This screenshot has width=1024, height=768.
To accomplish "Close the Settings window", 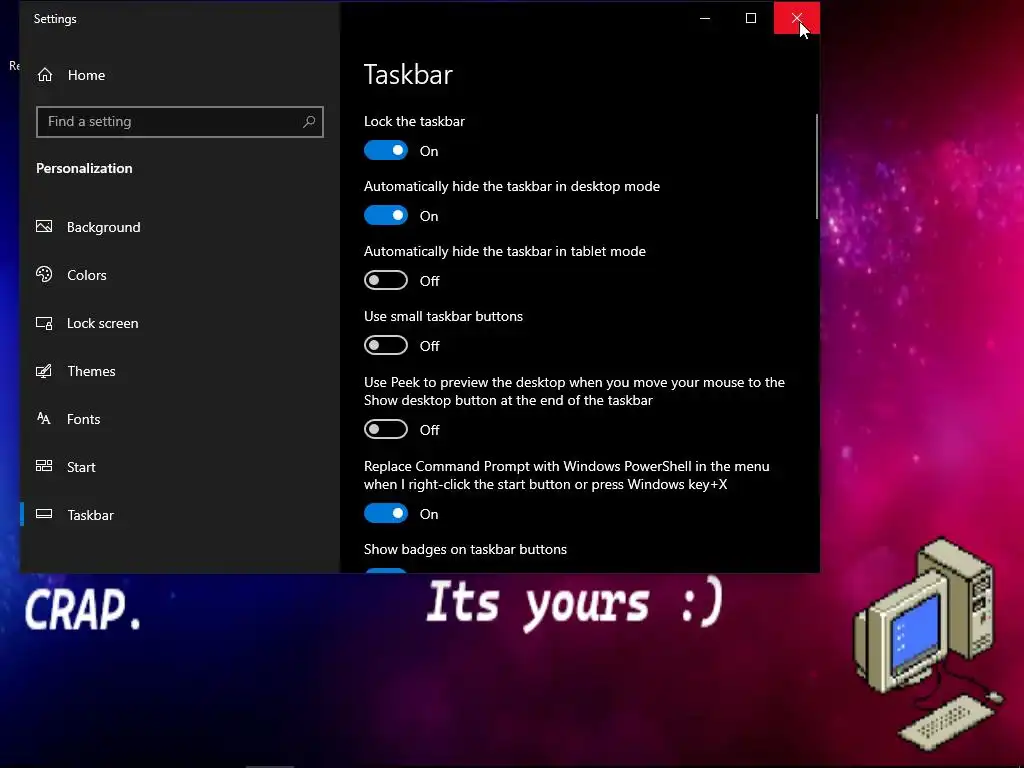I will pyautogui.click(x=797, y=18).
